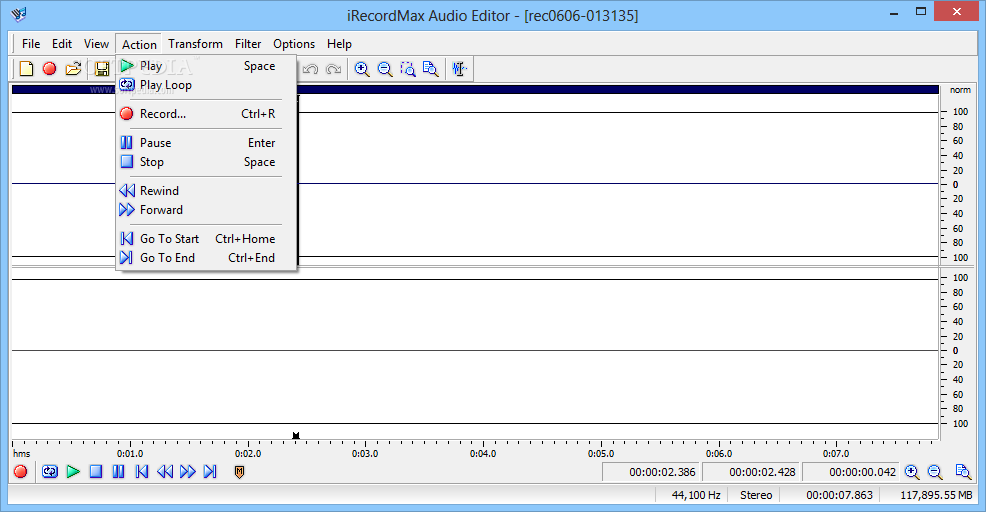
Task: Select Go To End in Action menu
Action: pos(206,257)
